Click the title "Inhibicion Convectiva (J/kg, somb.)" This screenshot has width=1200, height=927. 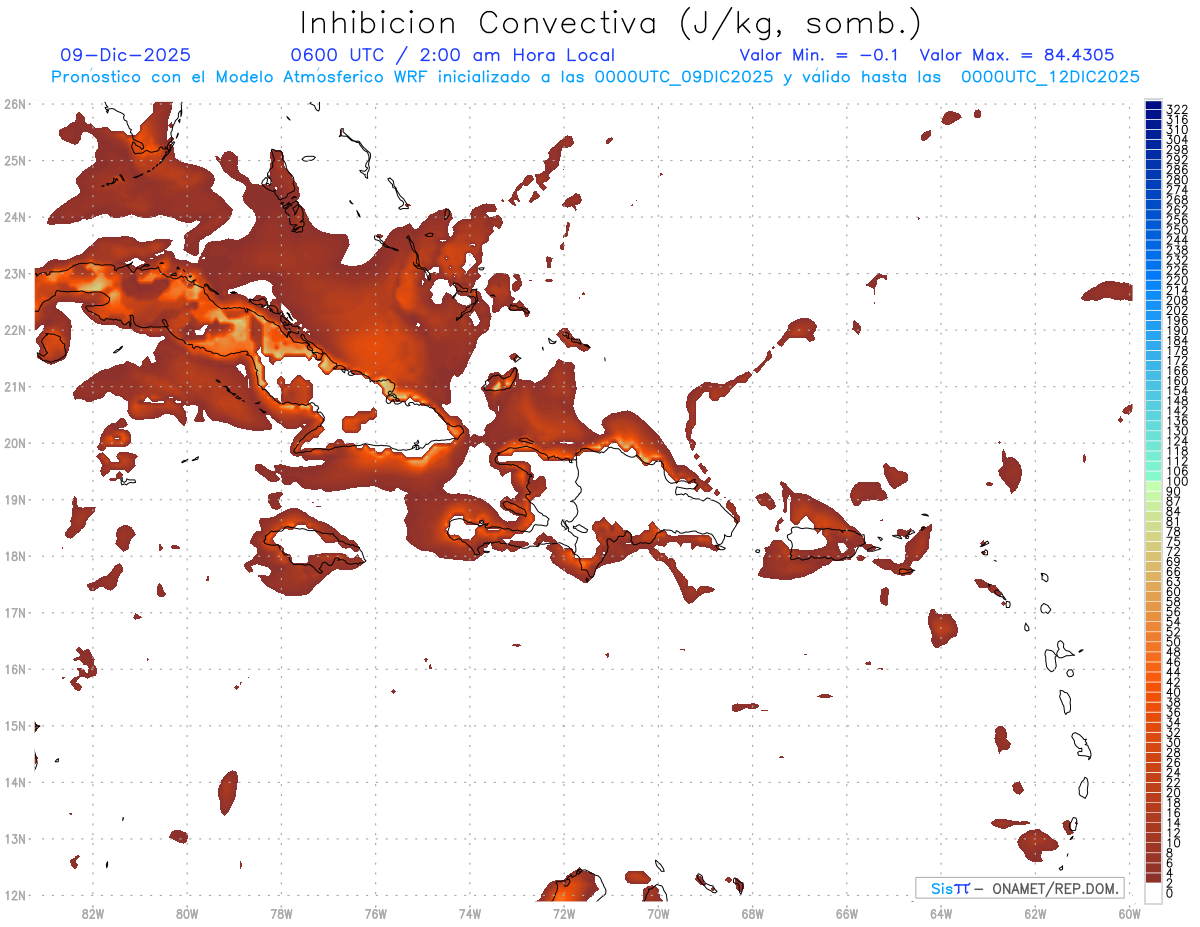611,24
